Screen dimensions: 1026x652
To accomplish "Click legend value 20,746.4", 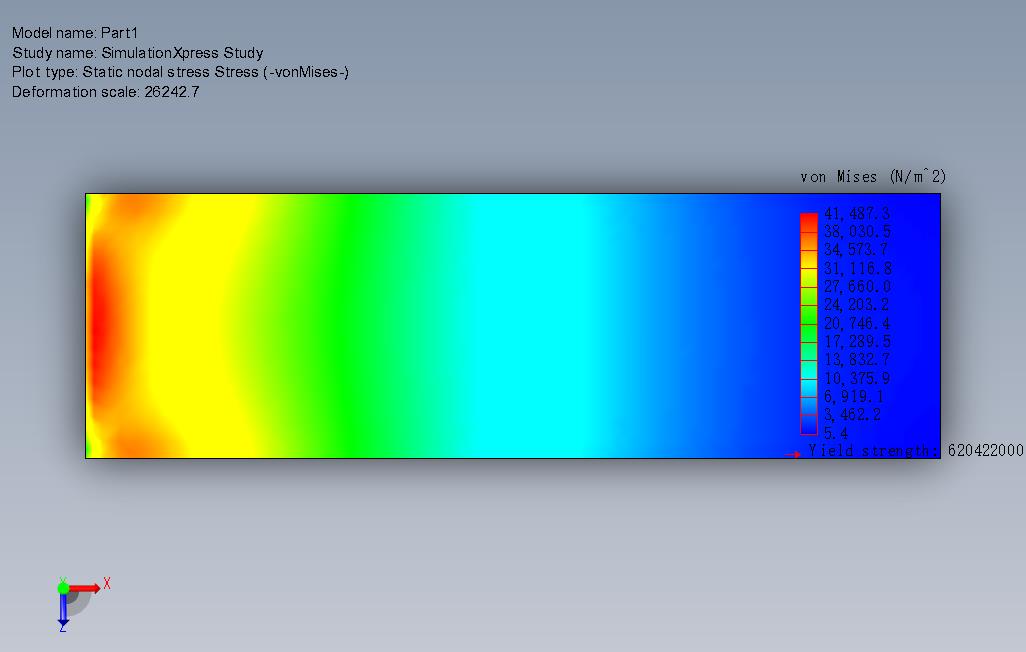I will pyautogui.click(x=857, y=323).
